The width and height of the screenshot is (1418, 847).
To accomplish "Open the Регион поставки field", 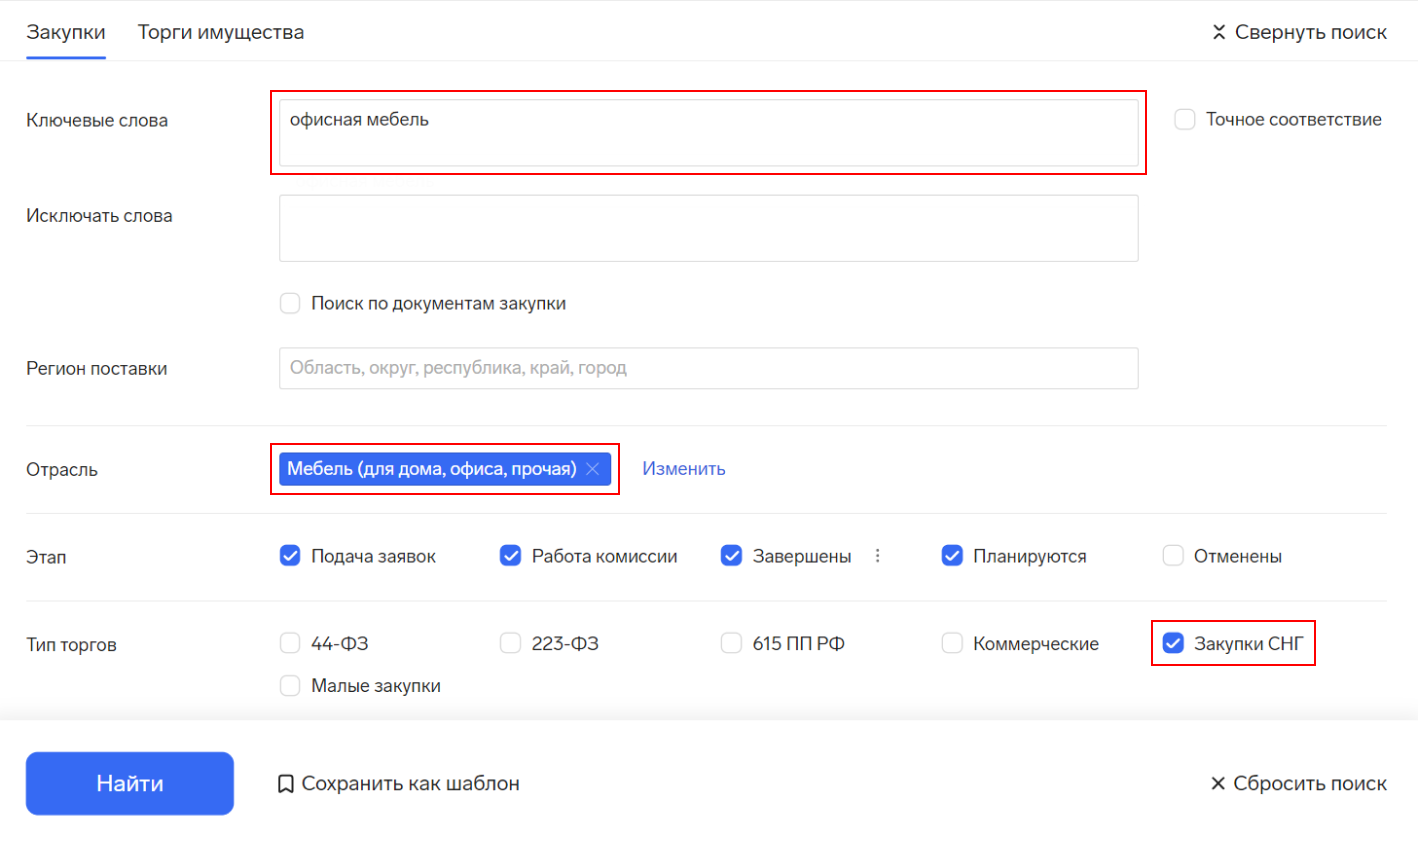I will (708, 368).
